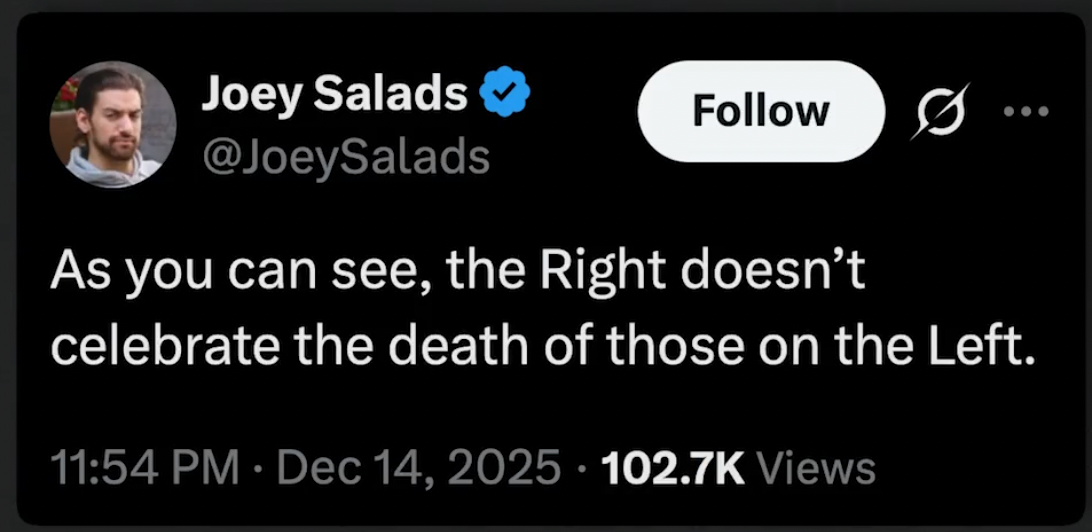Click the tweet line starting with "celebrate"
Viewport: 1092px width, 532px height.
pos(539,345)
